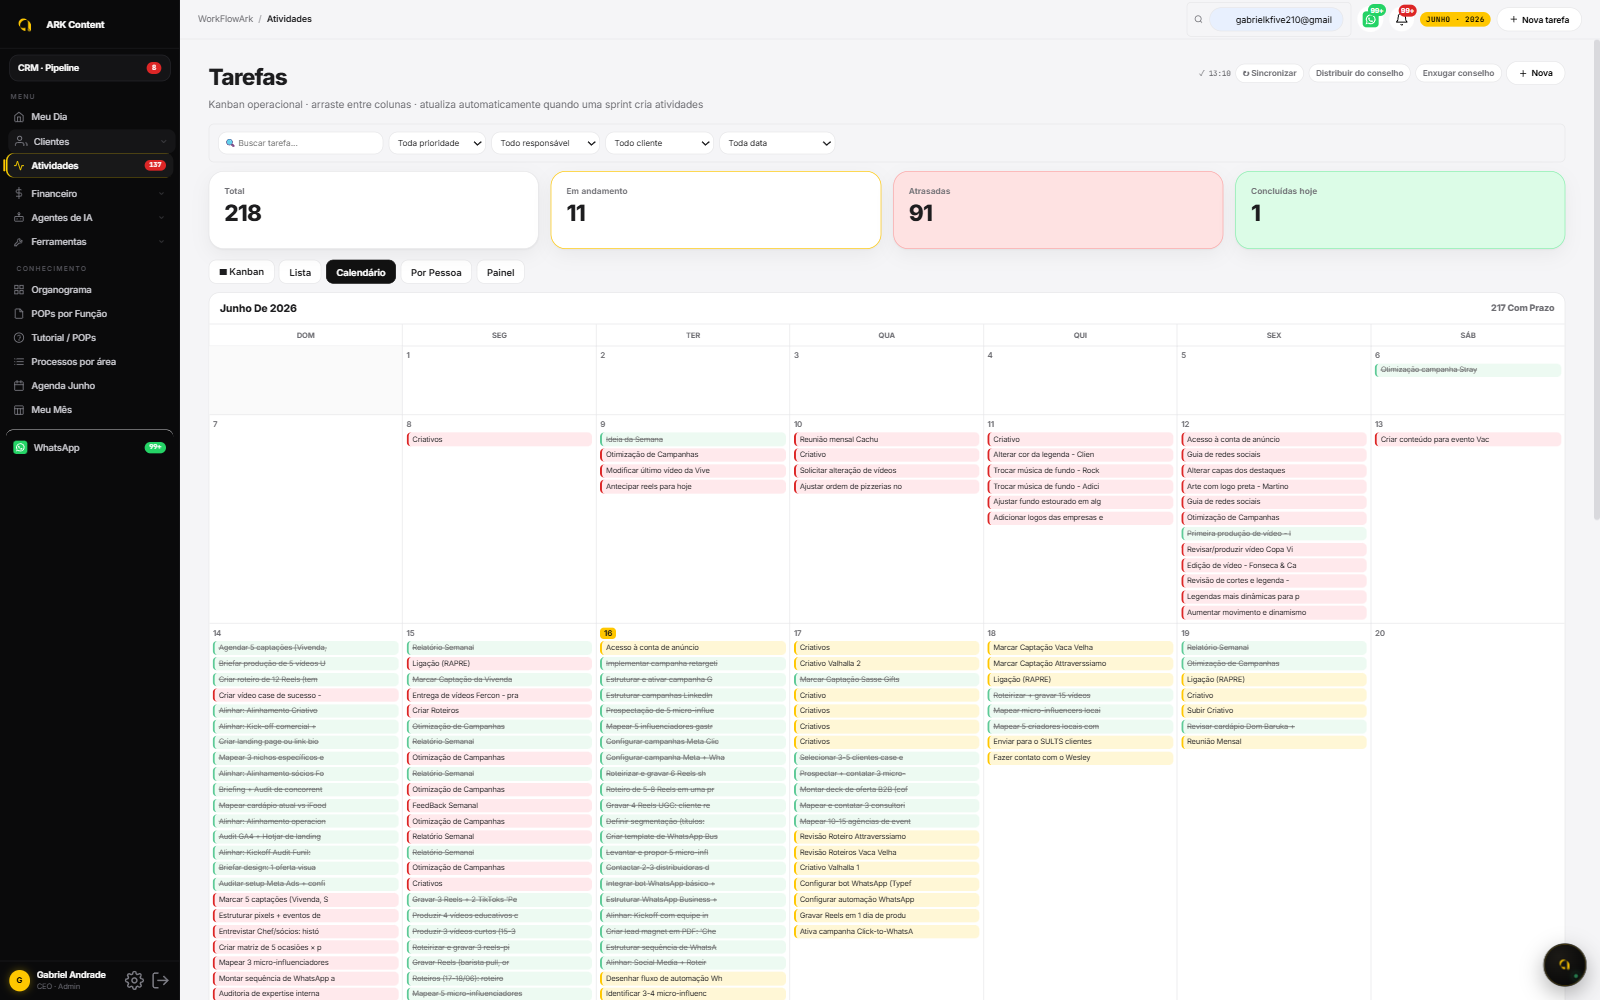1600x1000 pixels.
Task: Open task 'Fazer contato com o Wesley'
Action: coord(1080,758)
